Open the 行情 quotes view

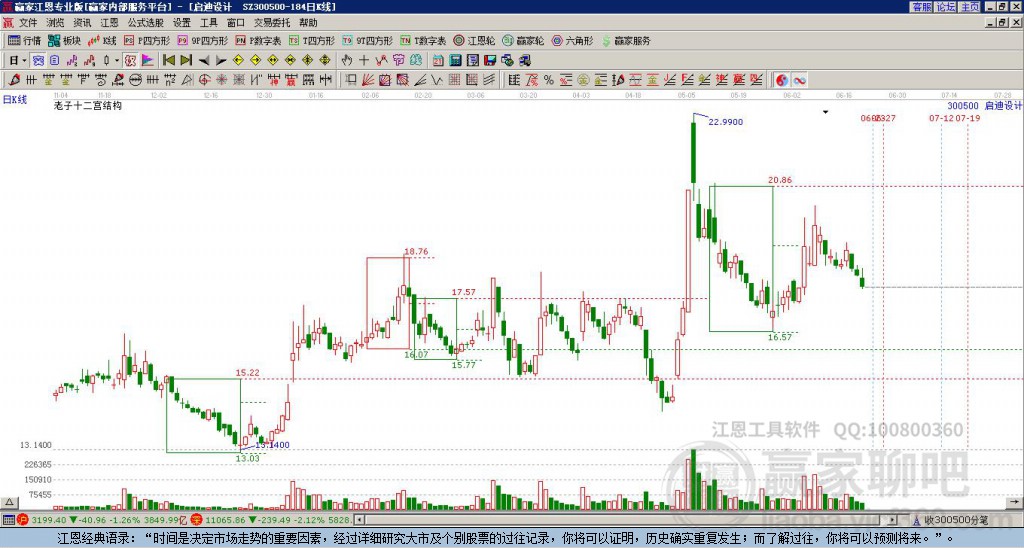click(x=24, y=40)
